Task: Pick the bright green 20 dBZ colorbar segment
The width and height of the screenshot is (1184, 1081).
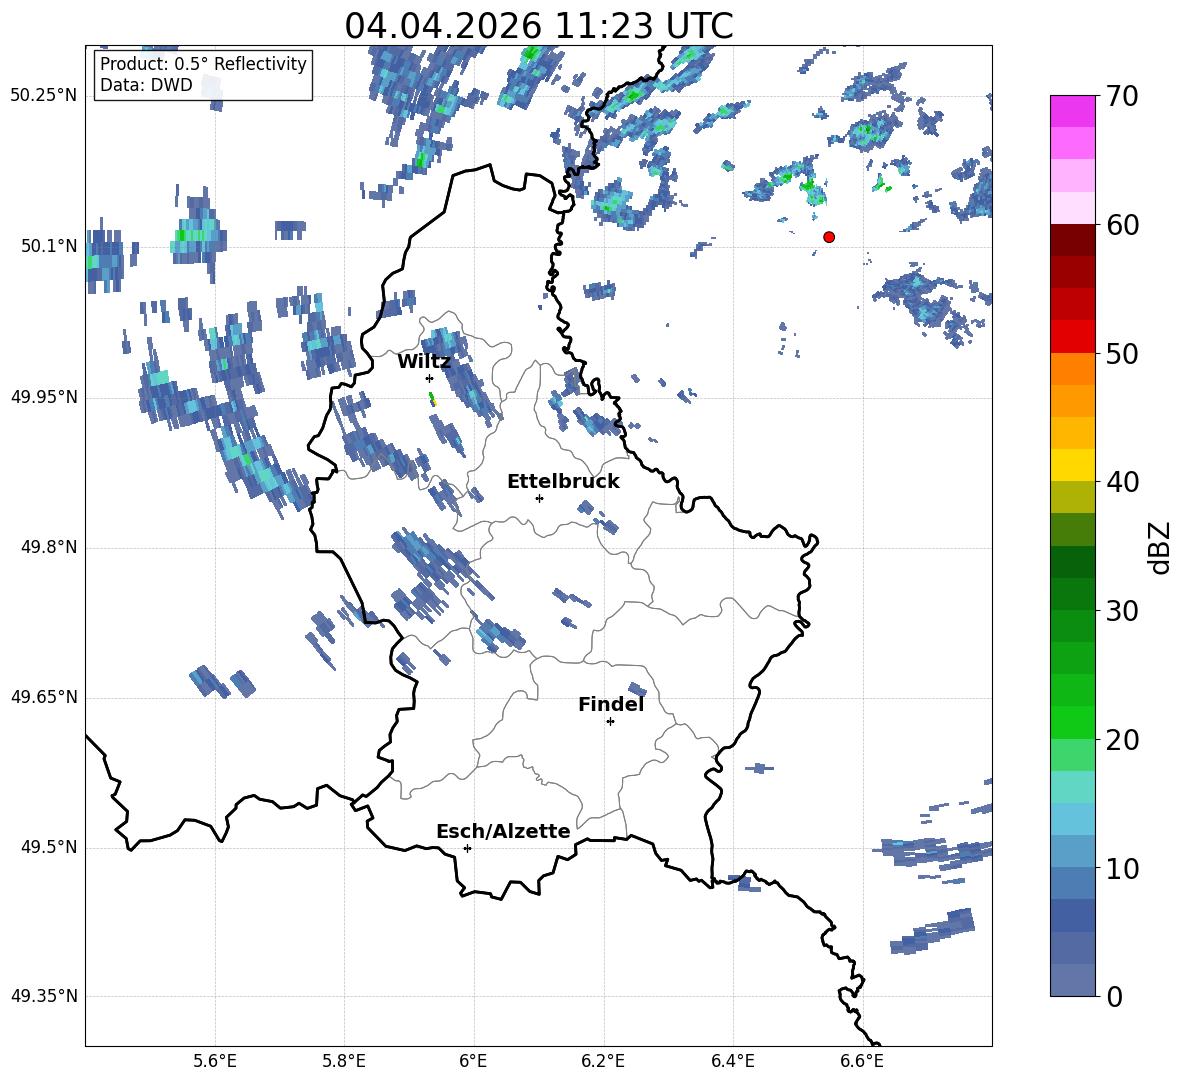Action: point(1072,722)
